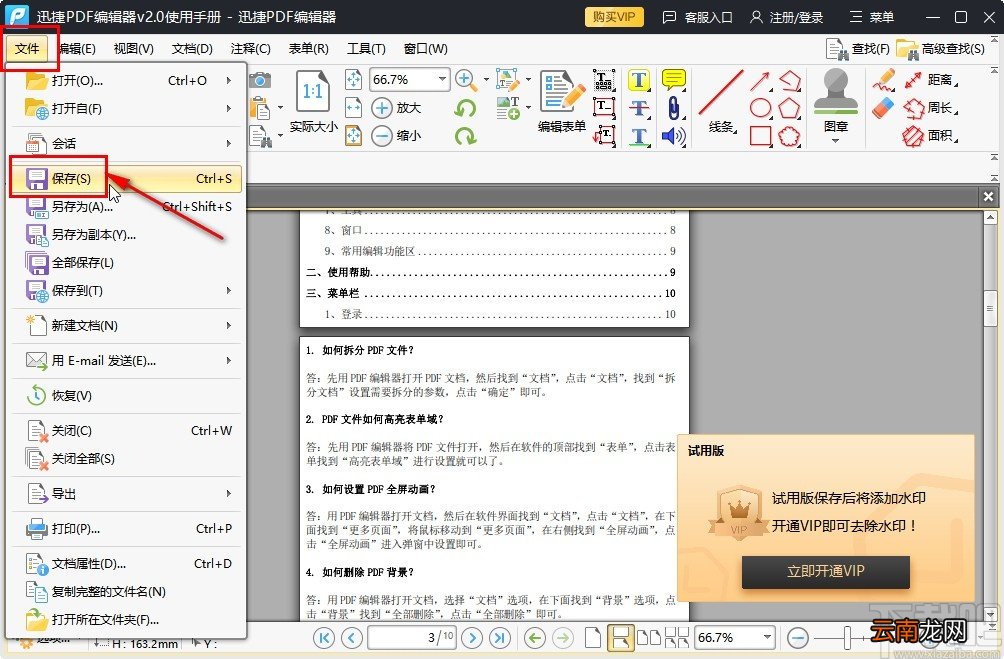Screen dimensions: 1004x659
Task: Open the bottom bar zoom 66.7% dropdown
Action: (767, 637)
